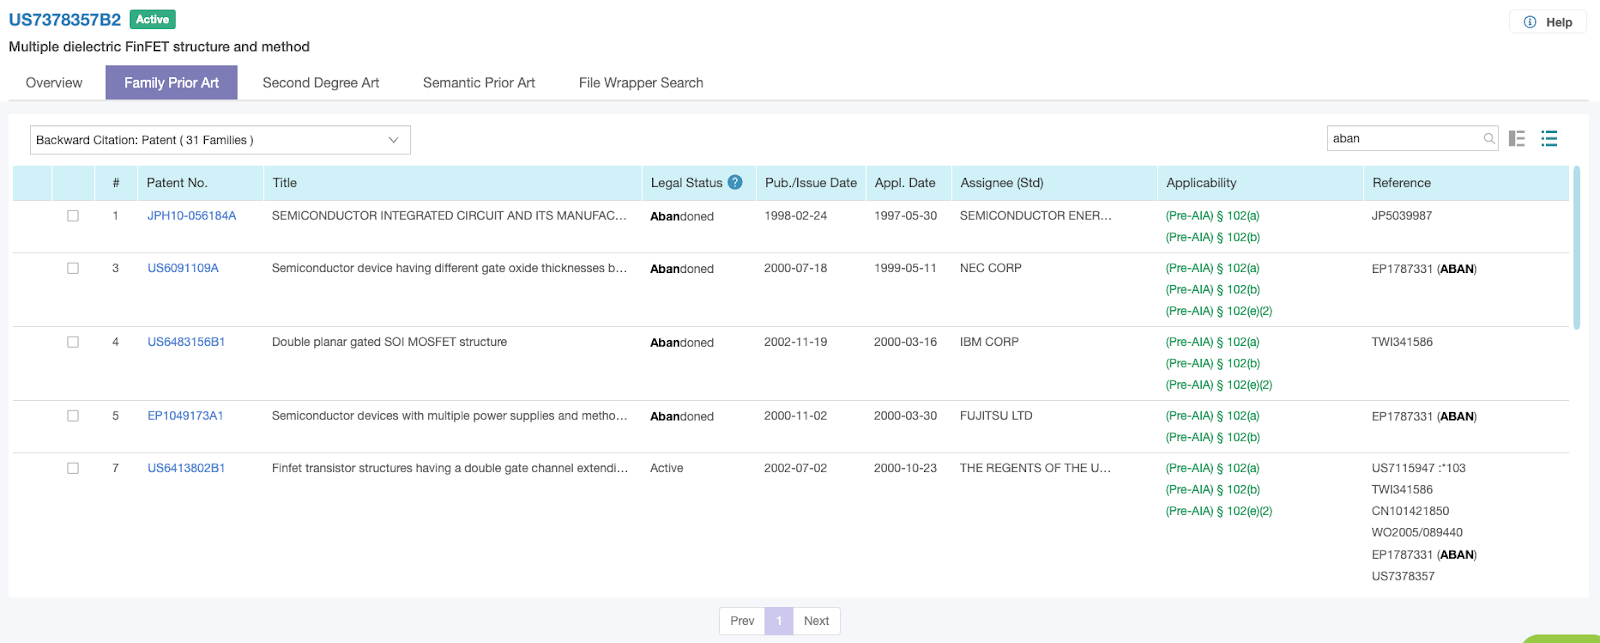This screenshot has height=643, width=1600.
Task: Click the # column header
Action: click(x=116, y=183)
